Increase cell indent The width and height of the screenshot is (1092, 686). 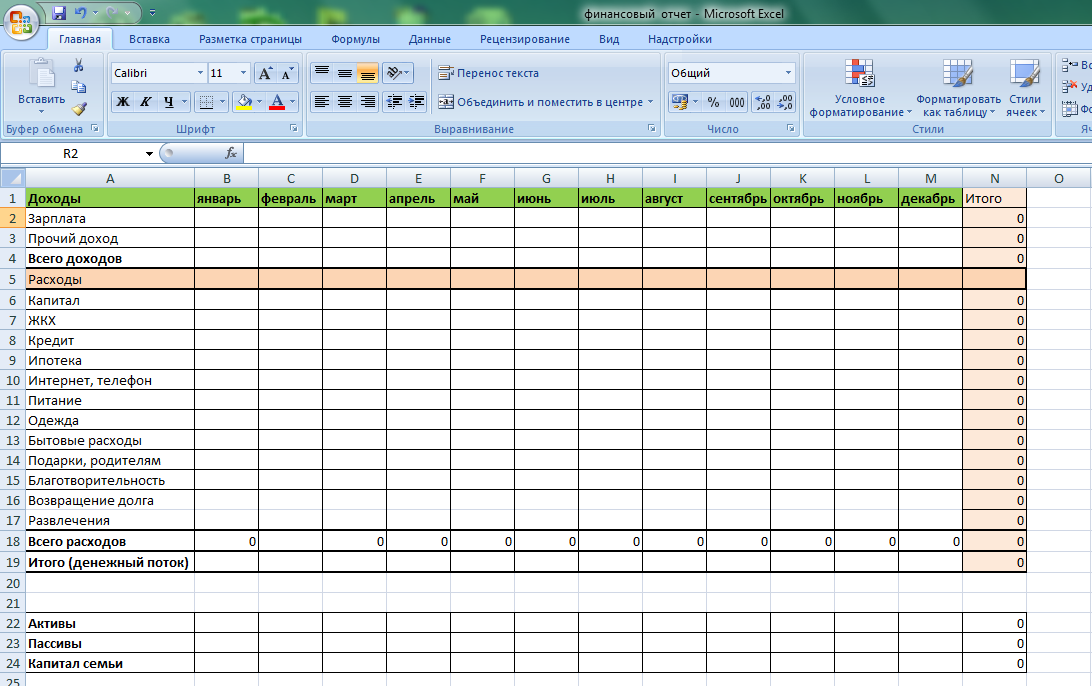(416, 102)
